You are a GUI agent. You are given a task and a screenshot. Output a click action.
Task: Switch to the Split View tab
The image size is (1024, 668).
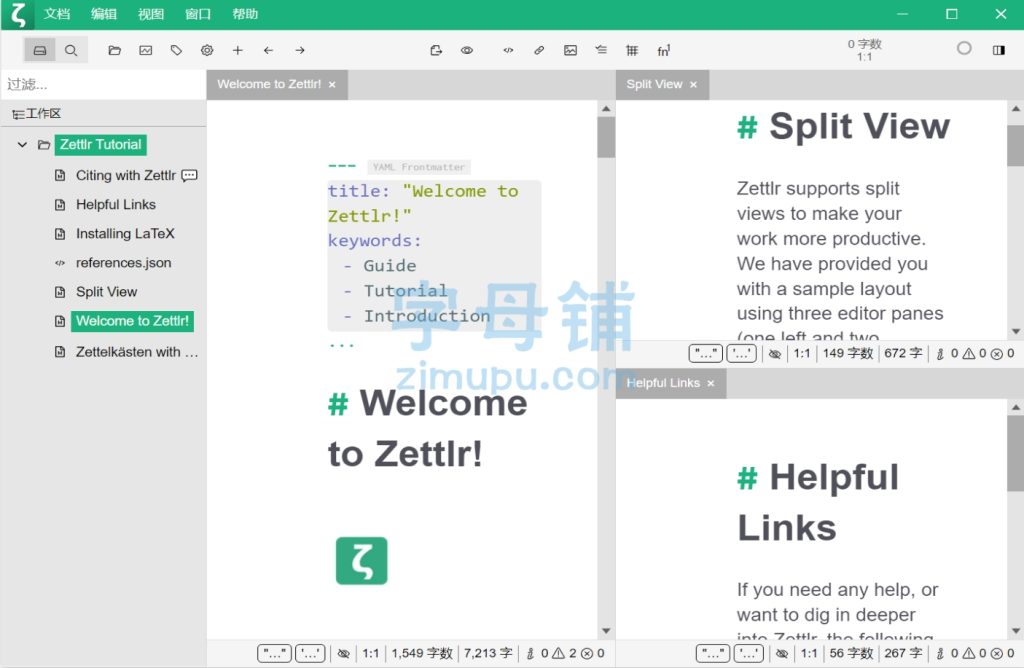coord(654,84)
